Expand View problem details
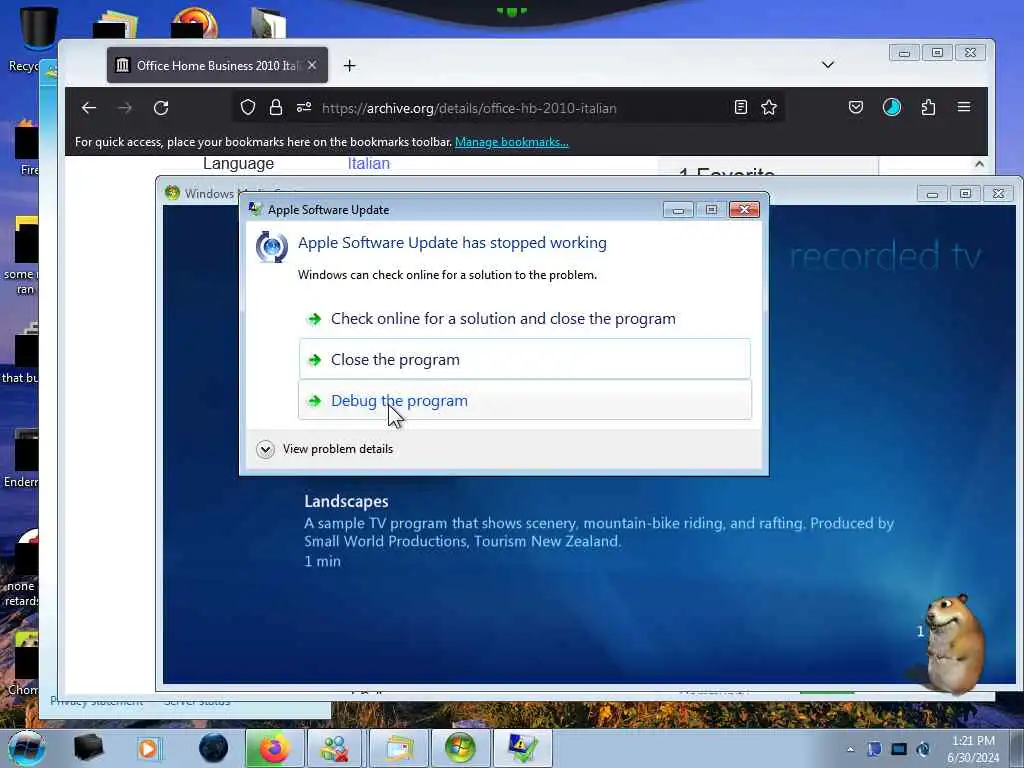Screen dimensions: 1024x768 coord(325,449)
